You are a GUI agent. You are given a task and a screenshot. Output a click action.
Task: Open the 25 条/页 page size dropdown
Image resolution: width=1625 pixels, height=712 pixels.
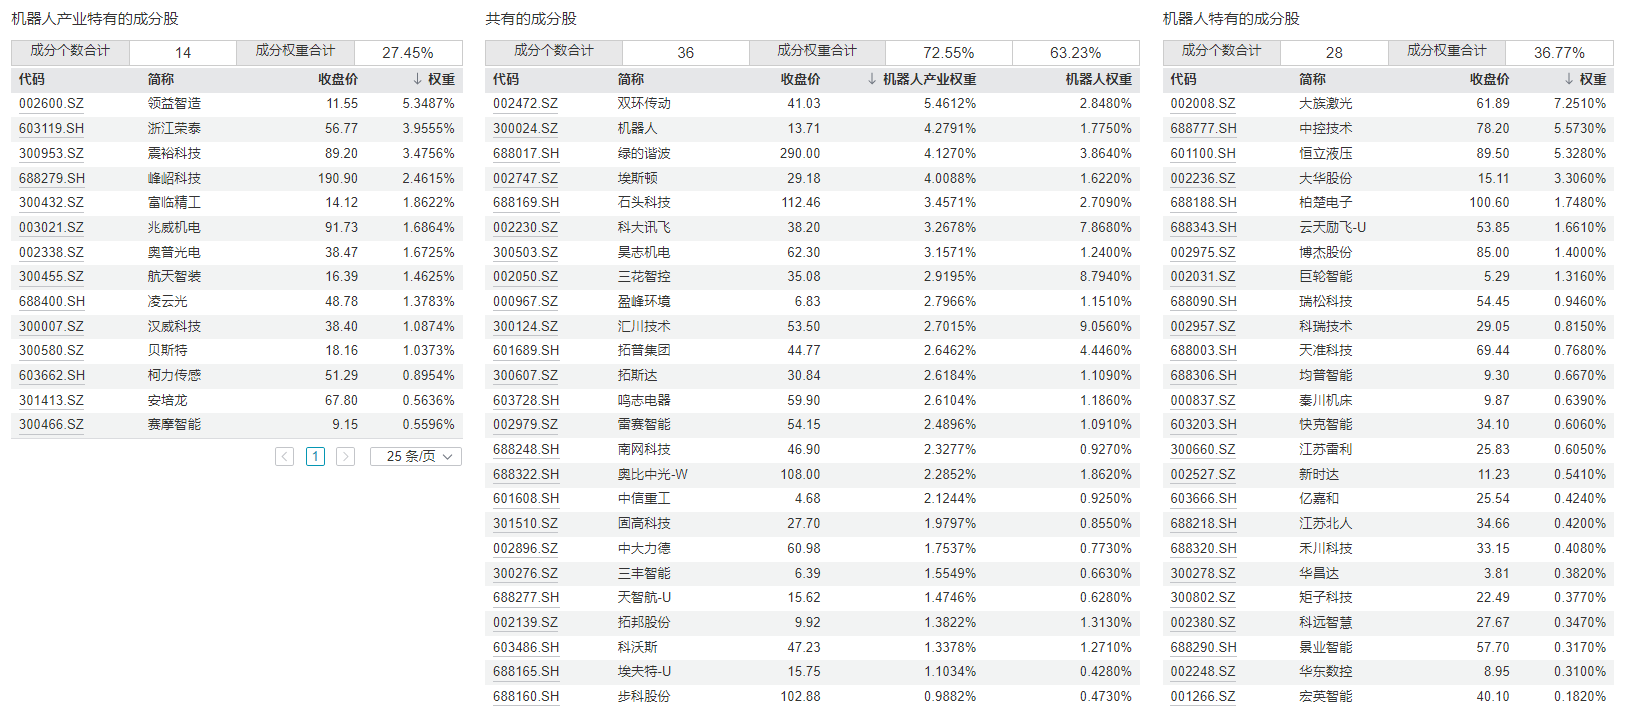point(416,456)
